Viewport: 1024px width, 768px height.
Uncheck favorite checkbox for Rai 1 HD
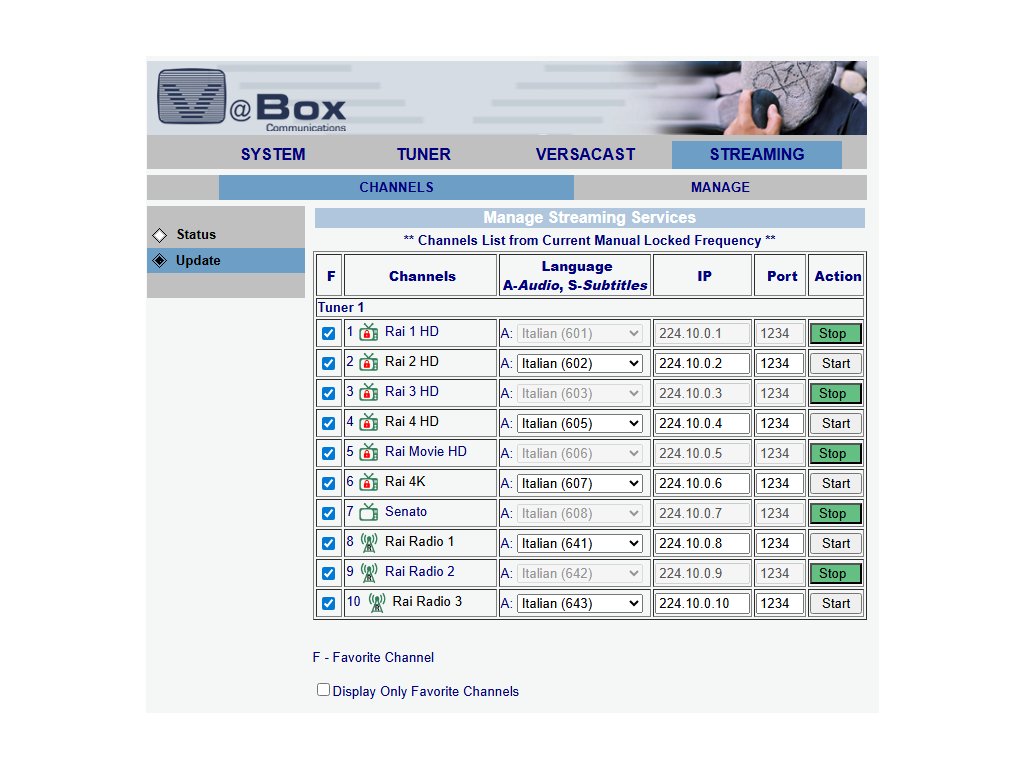[x=328, y=334]
